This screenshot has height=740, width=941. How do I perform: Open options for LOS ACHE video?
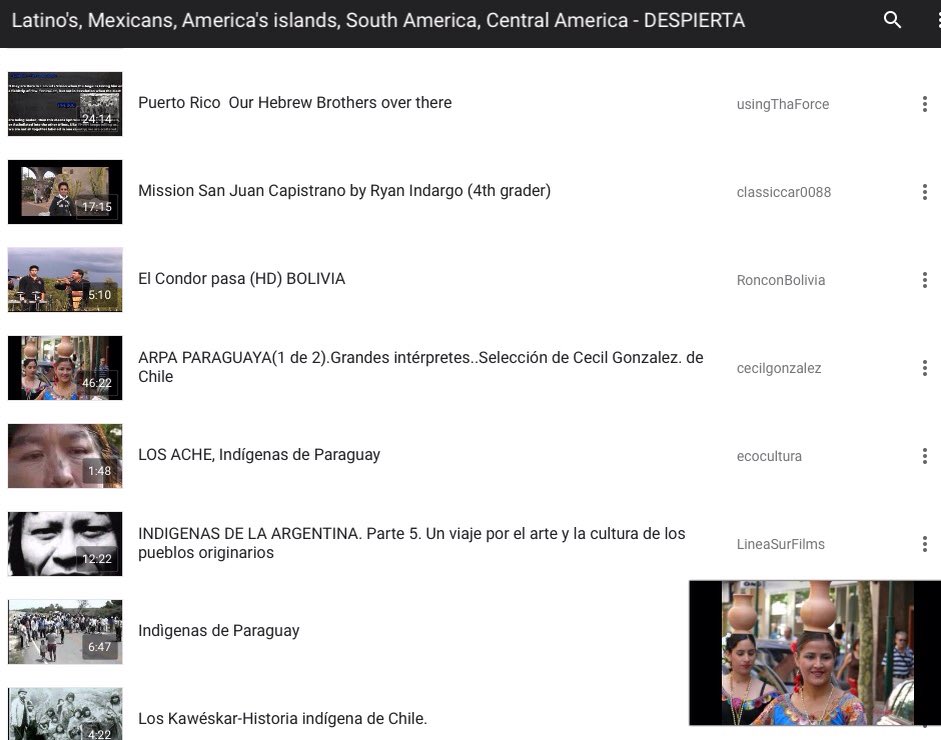(x=925, y=455)
